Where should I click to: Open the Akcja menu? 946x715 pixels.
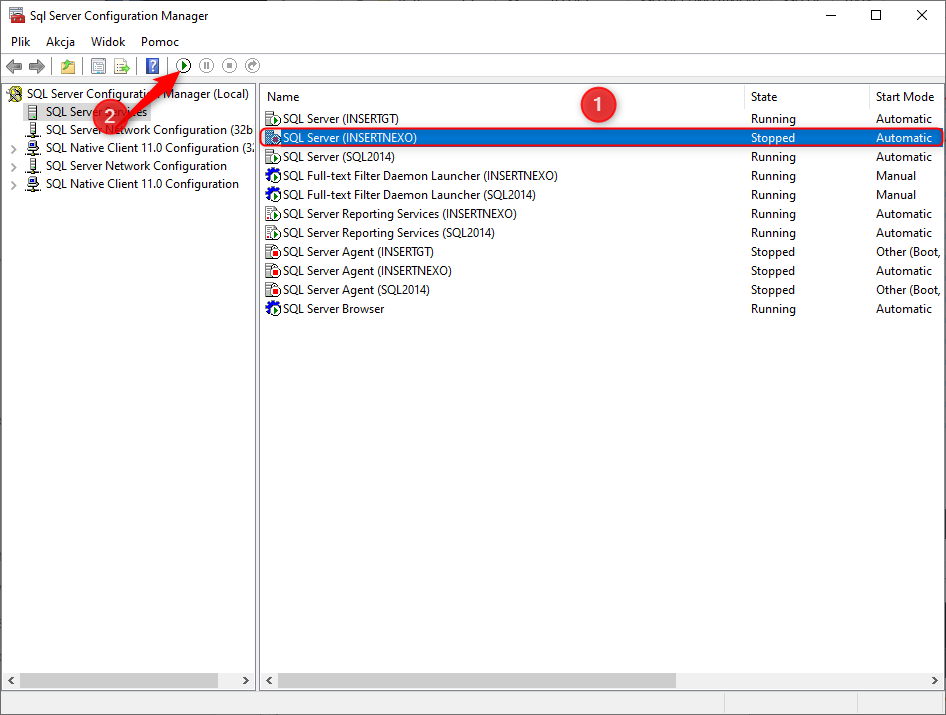pyautogui.click(x=60, y=42)
